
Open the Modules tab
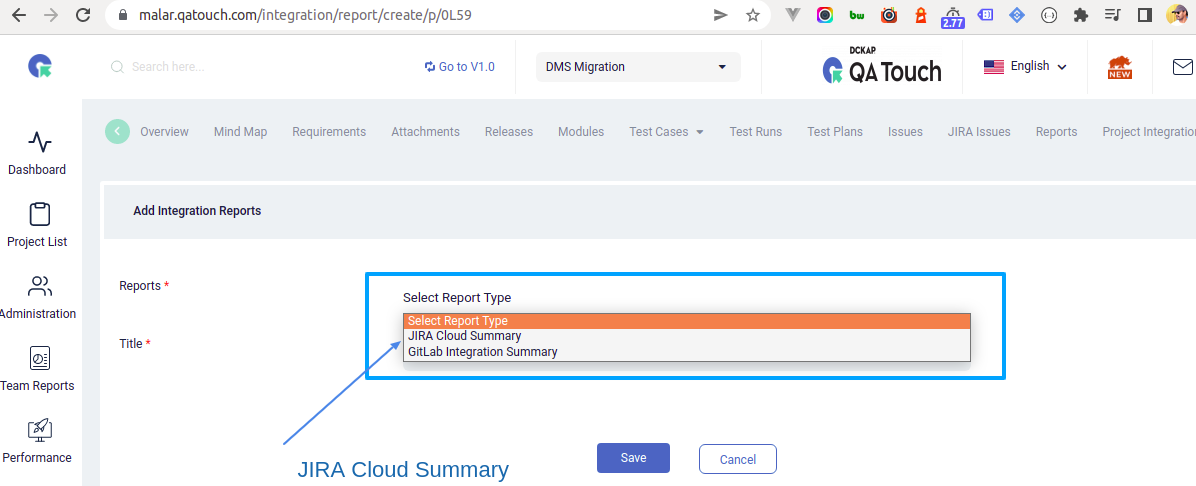tap(581, 132)
